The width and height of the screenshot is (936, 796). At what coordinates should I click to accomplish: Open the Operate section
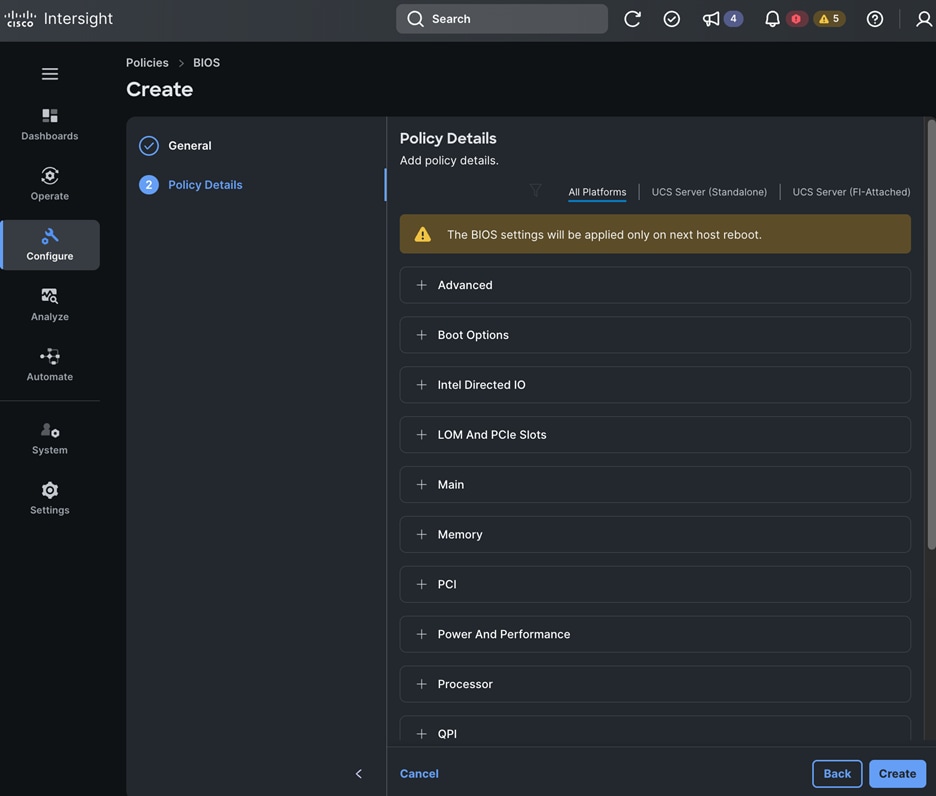click(50, 184)
